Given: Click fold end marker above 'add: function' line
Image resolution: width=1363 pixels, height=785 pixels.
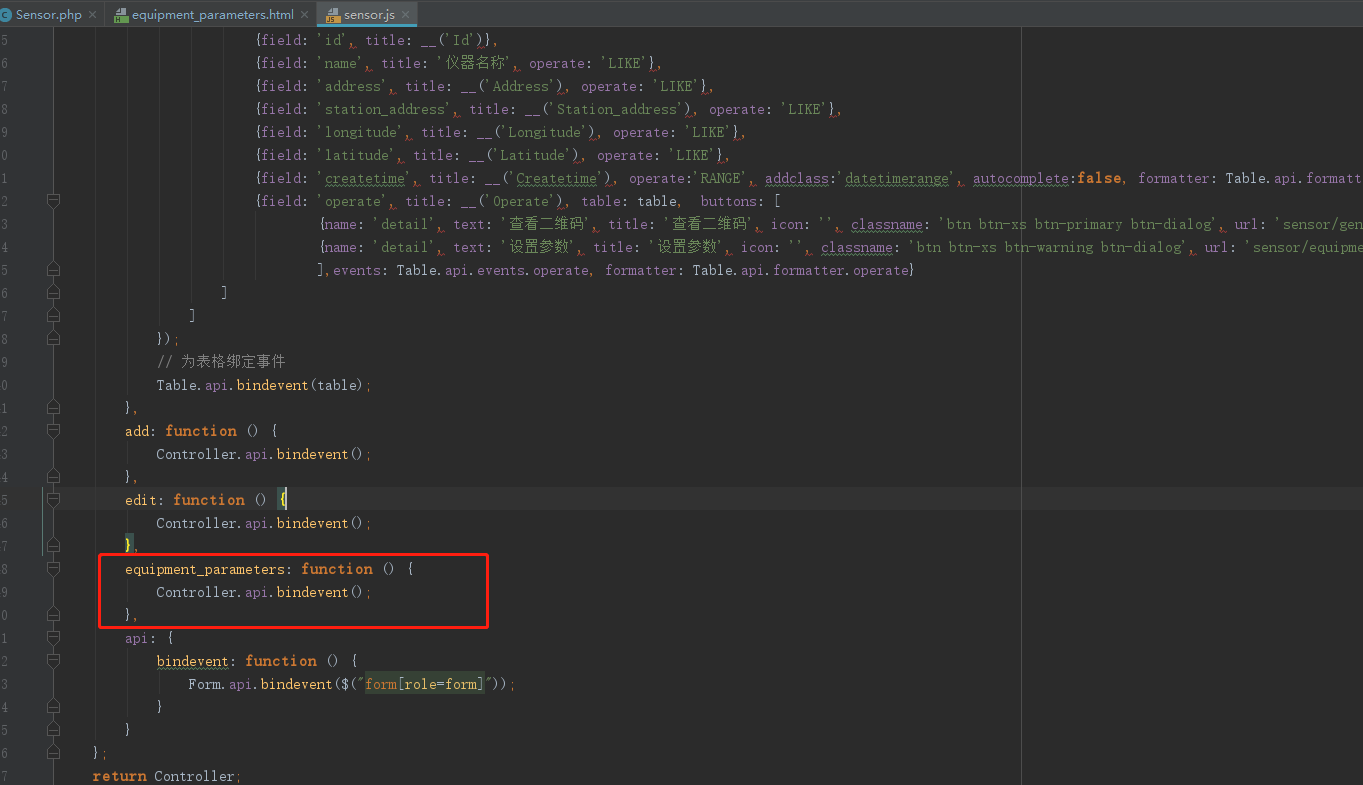Looking at the screenshot, I should [53, 408].
